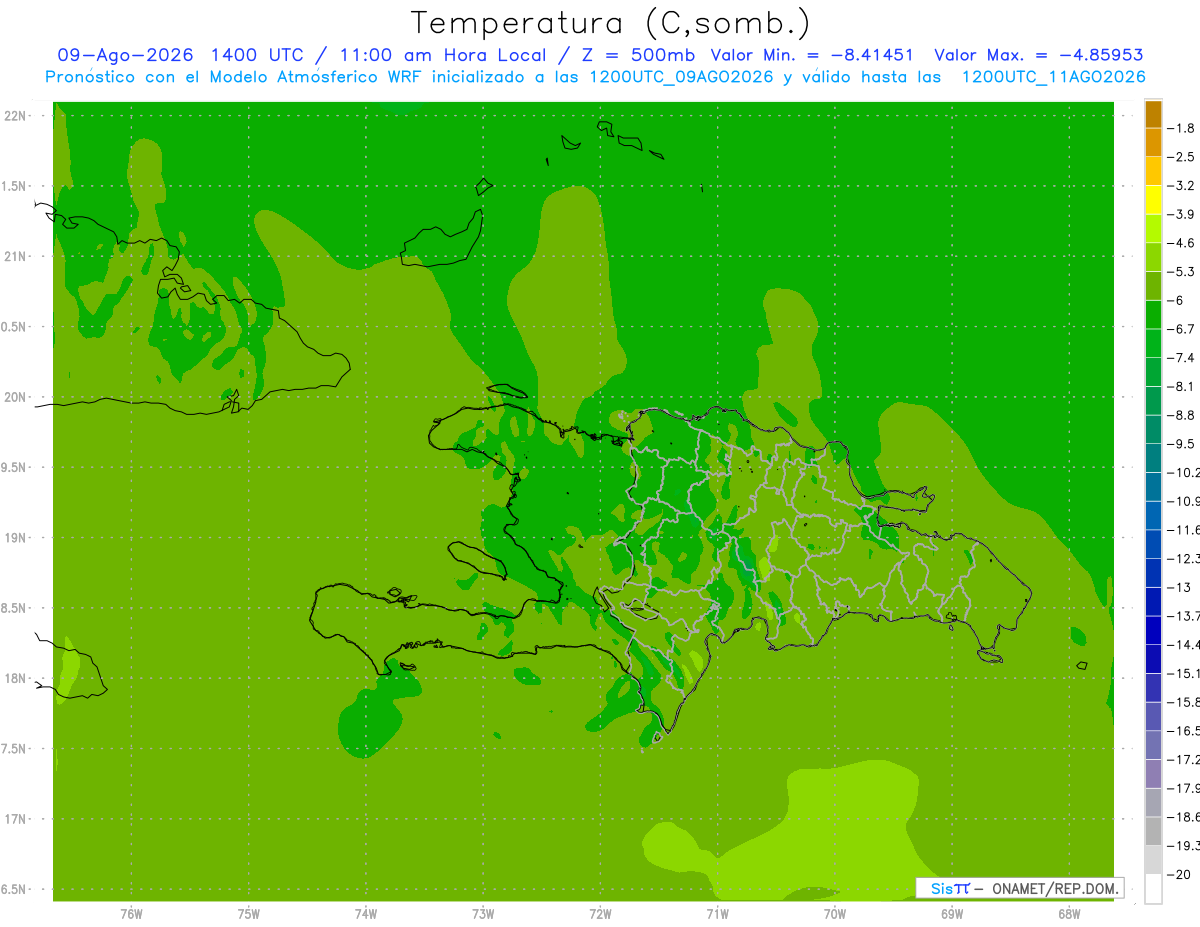This screenshot has height=927, width=1200.
Task: Click the '19N' latitude label
Action: 16,537
